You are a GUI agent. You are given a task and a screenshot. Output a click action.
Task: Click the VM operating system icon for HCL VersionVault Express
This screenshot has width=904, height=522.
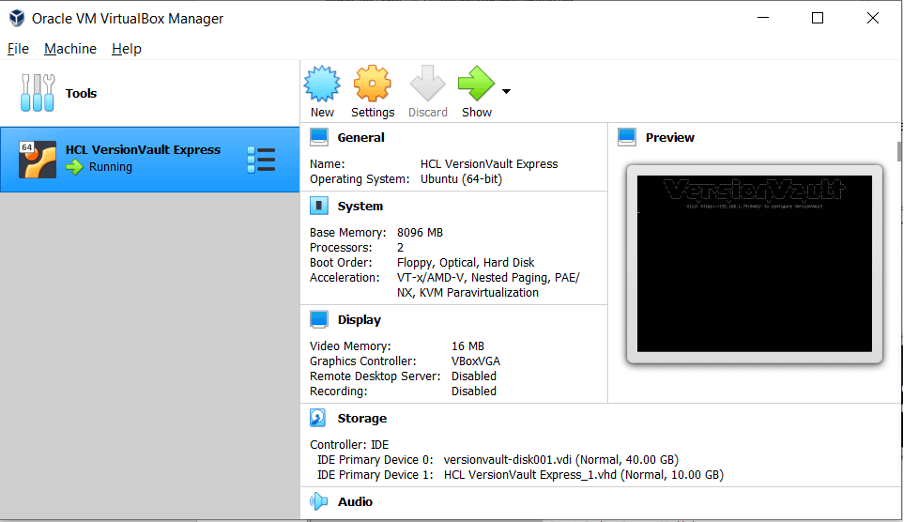[37, 159]
